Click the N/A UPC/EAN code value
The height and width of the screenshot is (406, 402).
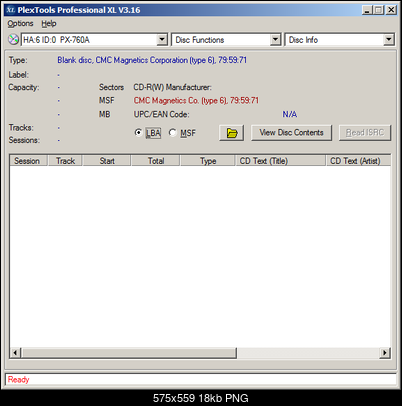pos(290,114)
